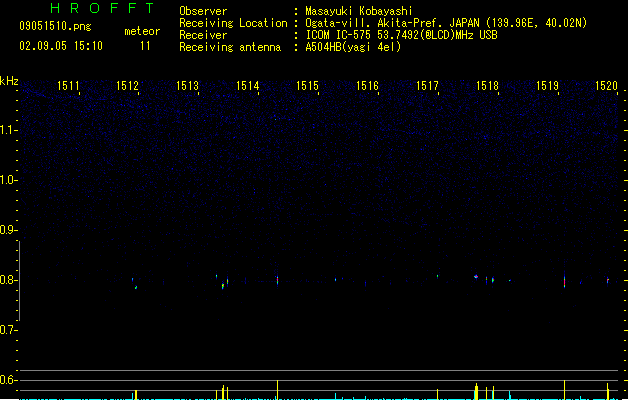Click the tall yellow level spike after 1519
The image size is (629, 400).
(x=564, y=390)
